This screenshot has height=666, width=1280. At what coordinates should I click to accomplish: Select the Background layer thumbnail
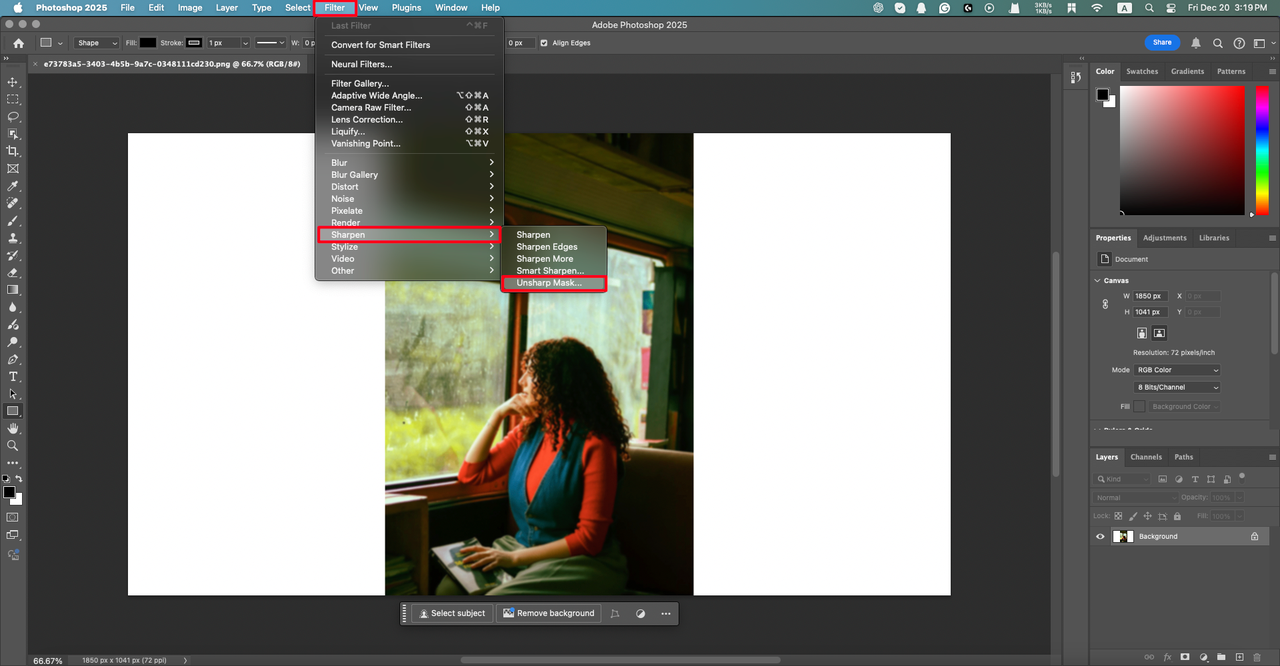[x=1122, y=536]
